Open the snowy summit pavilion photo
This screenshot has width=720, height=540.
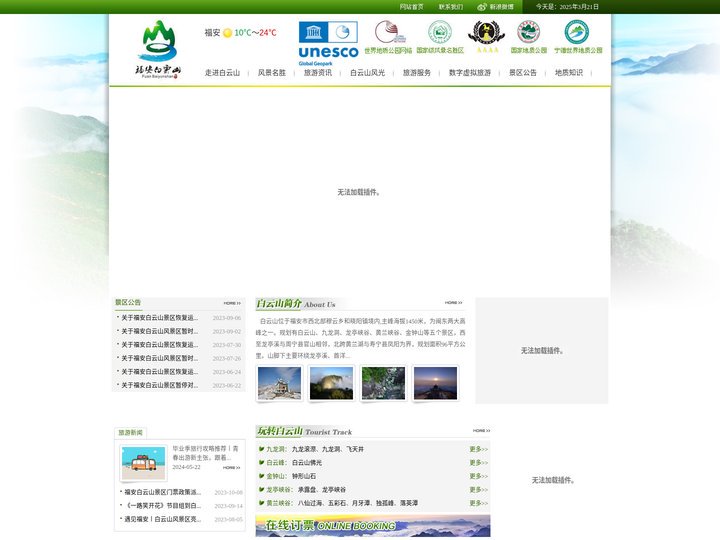coord(279,383)
